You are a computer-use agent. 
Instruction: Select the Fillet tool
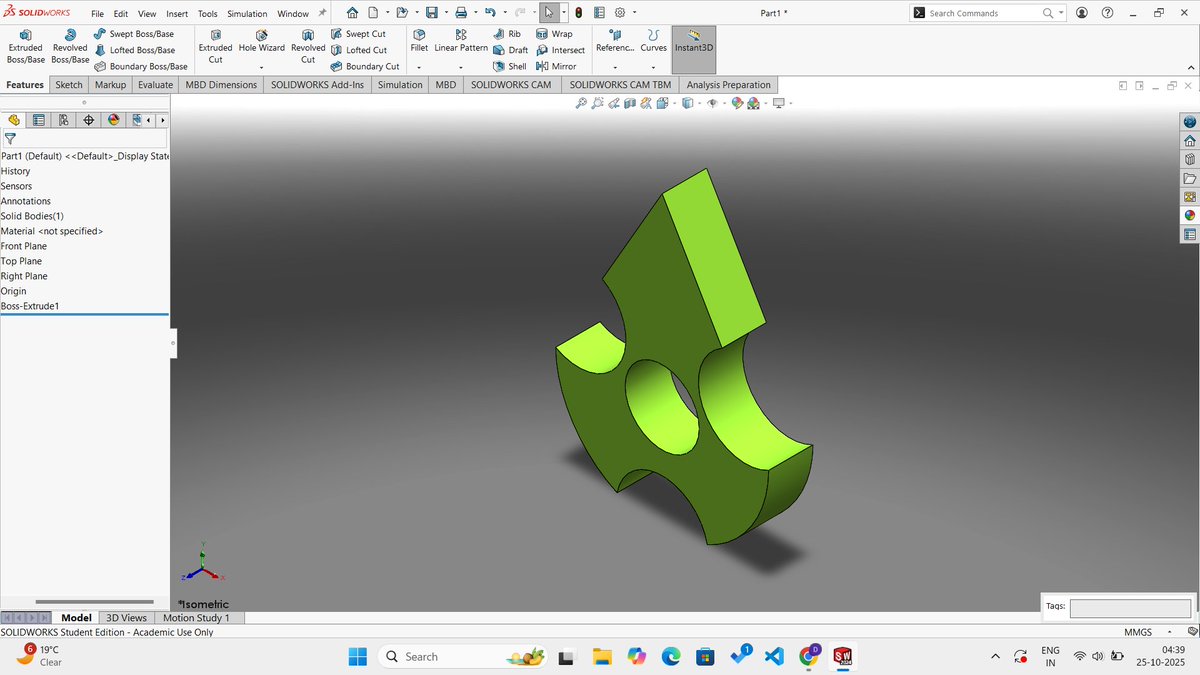point(419,41)
